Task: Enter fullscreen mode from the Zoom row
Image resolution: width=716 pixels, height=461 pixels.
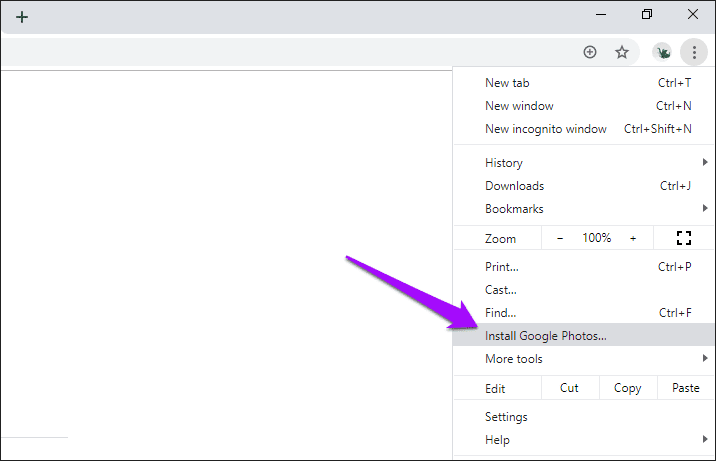Action: pos(684,238)
